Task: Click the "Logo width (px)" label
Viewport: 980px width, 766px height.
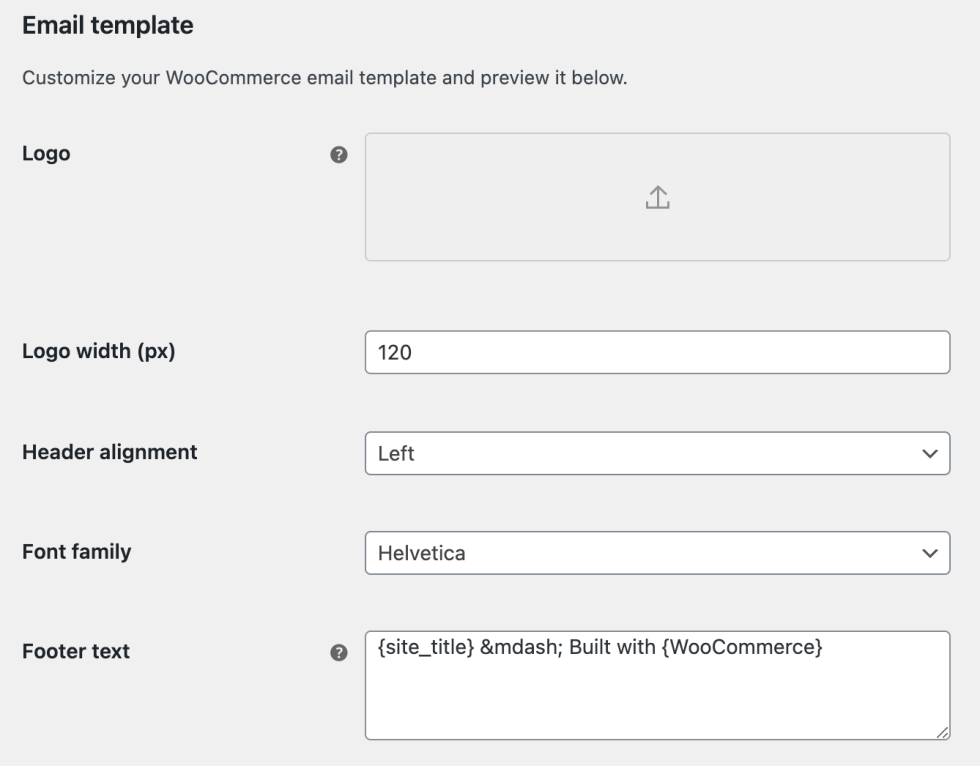Action: click(x=99, y=352)
